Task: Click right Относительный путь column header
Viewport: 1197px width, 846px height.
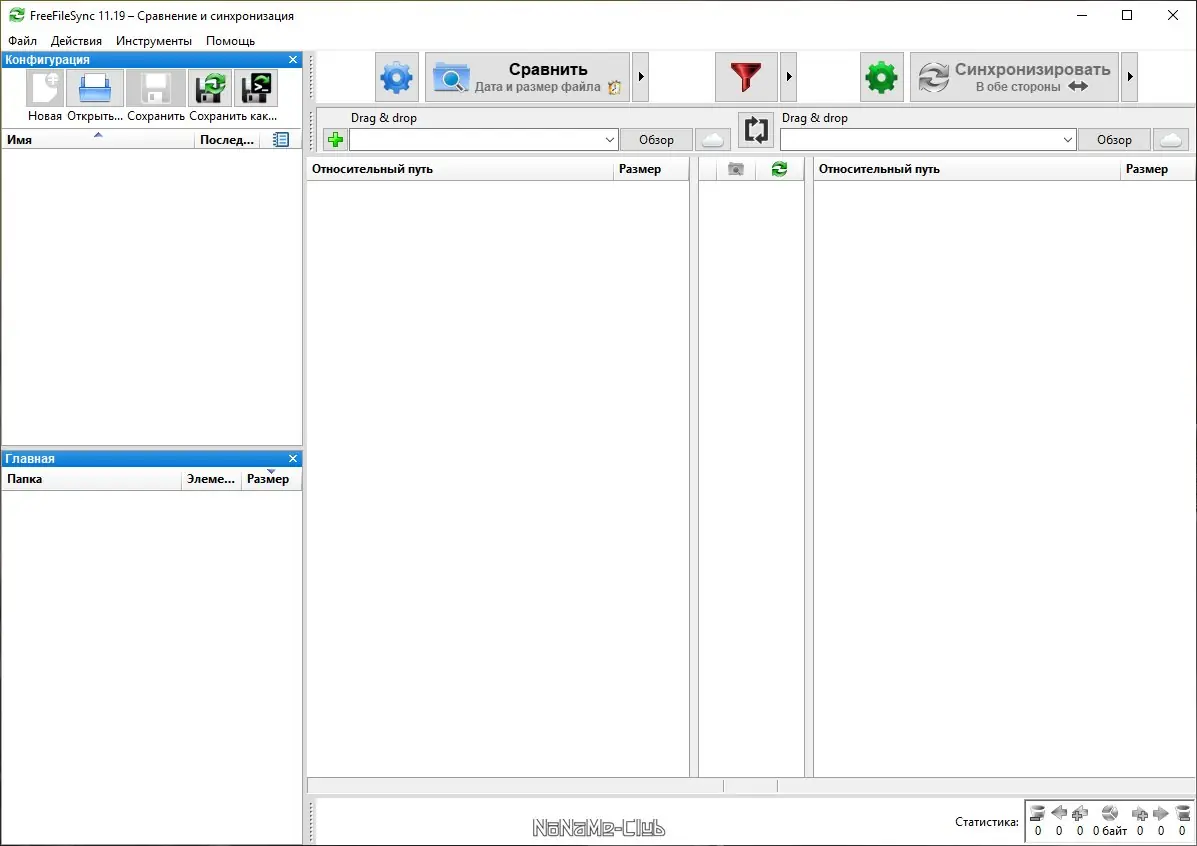Action: pyautogui.click(x=967, y=169)
